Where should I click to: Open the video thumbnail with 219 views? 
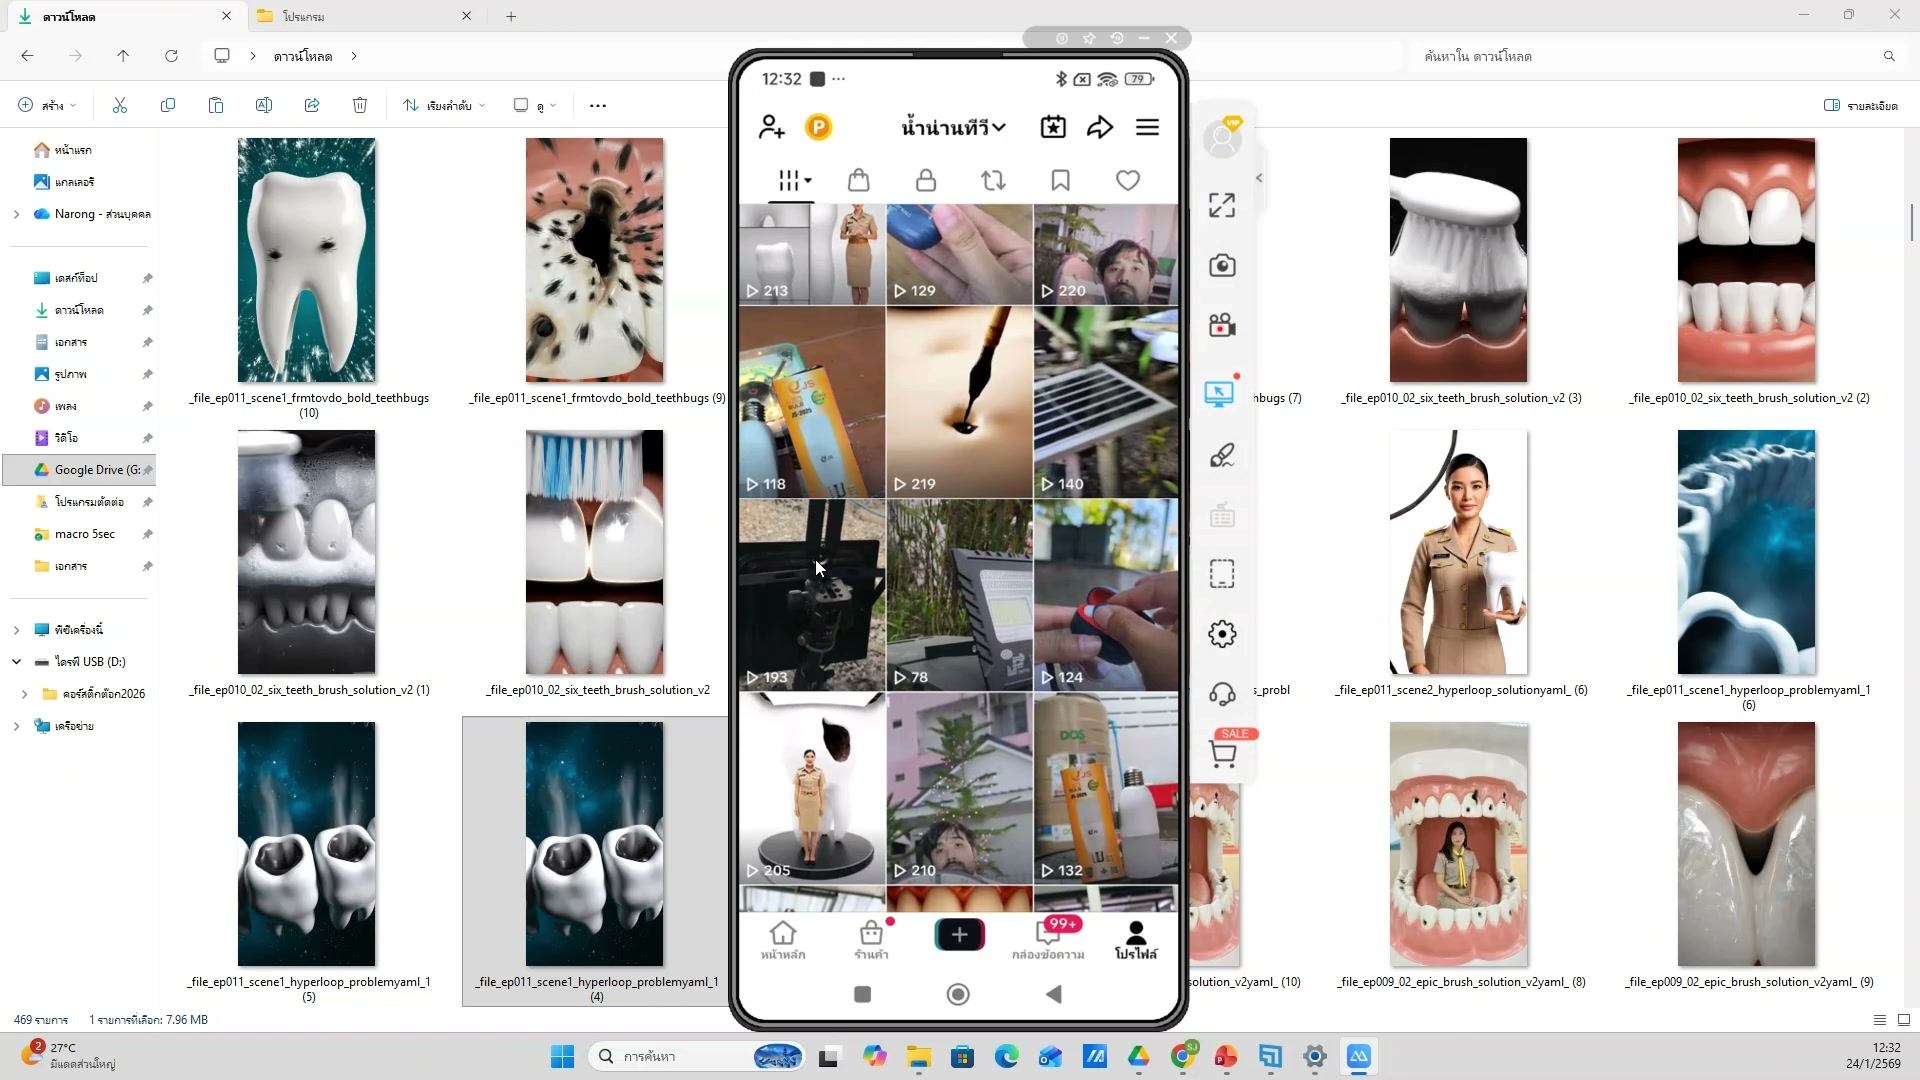click(959, 402)
